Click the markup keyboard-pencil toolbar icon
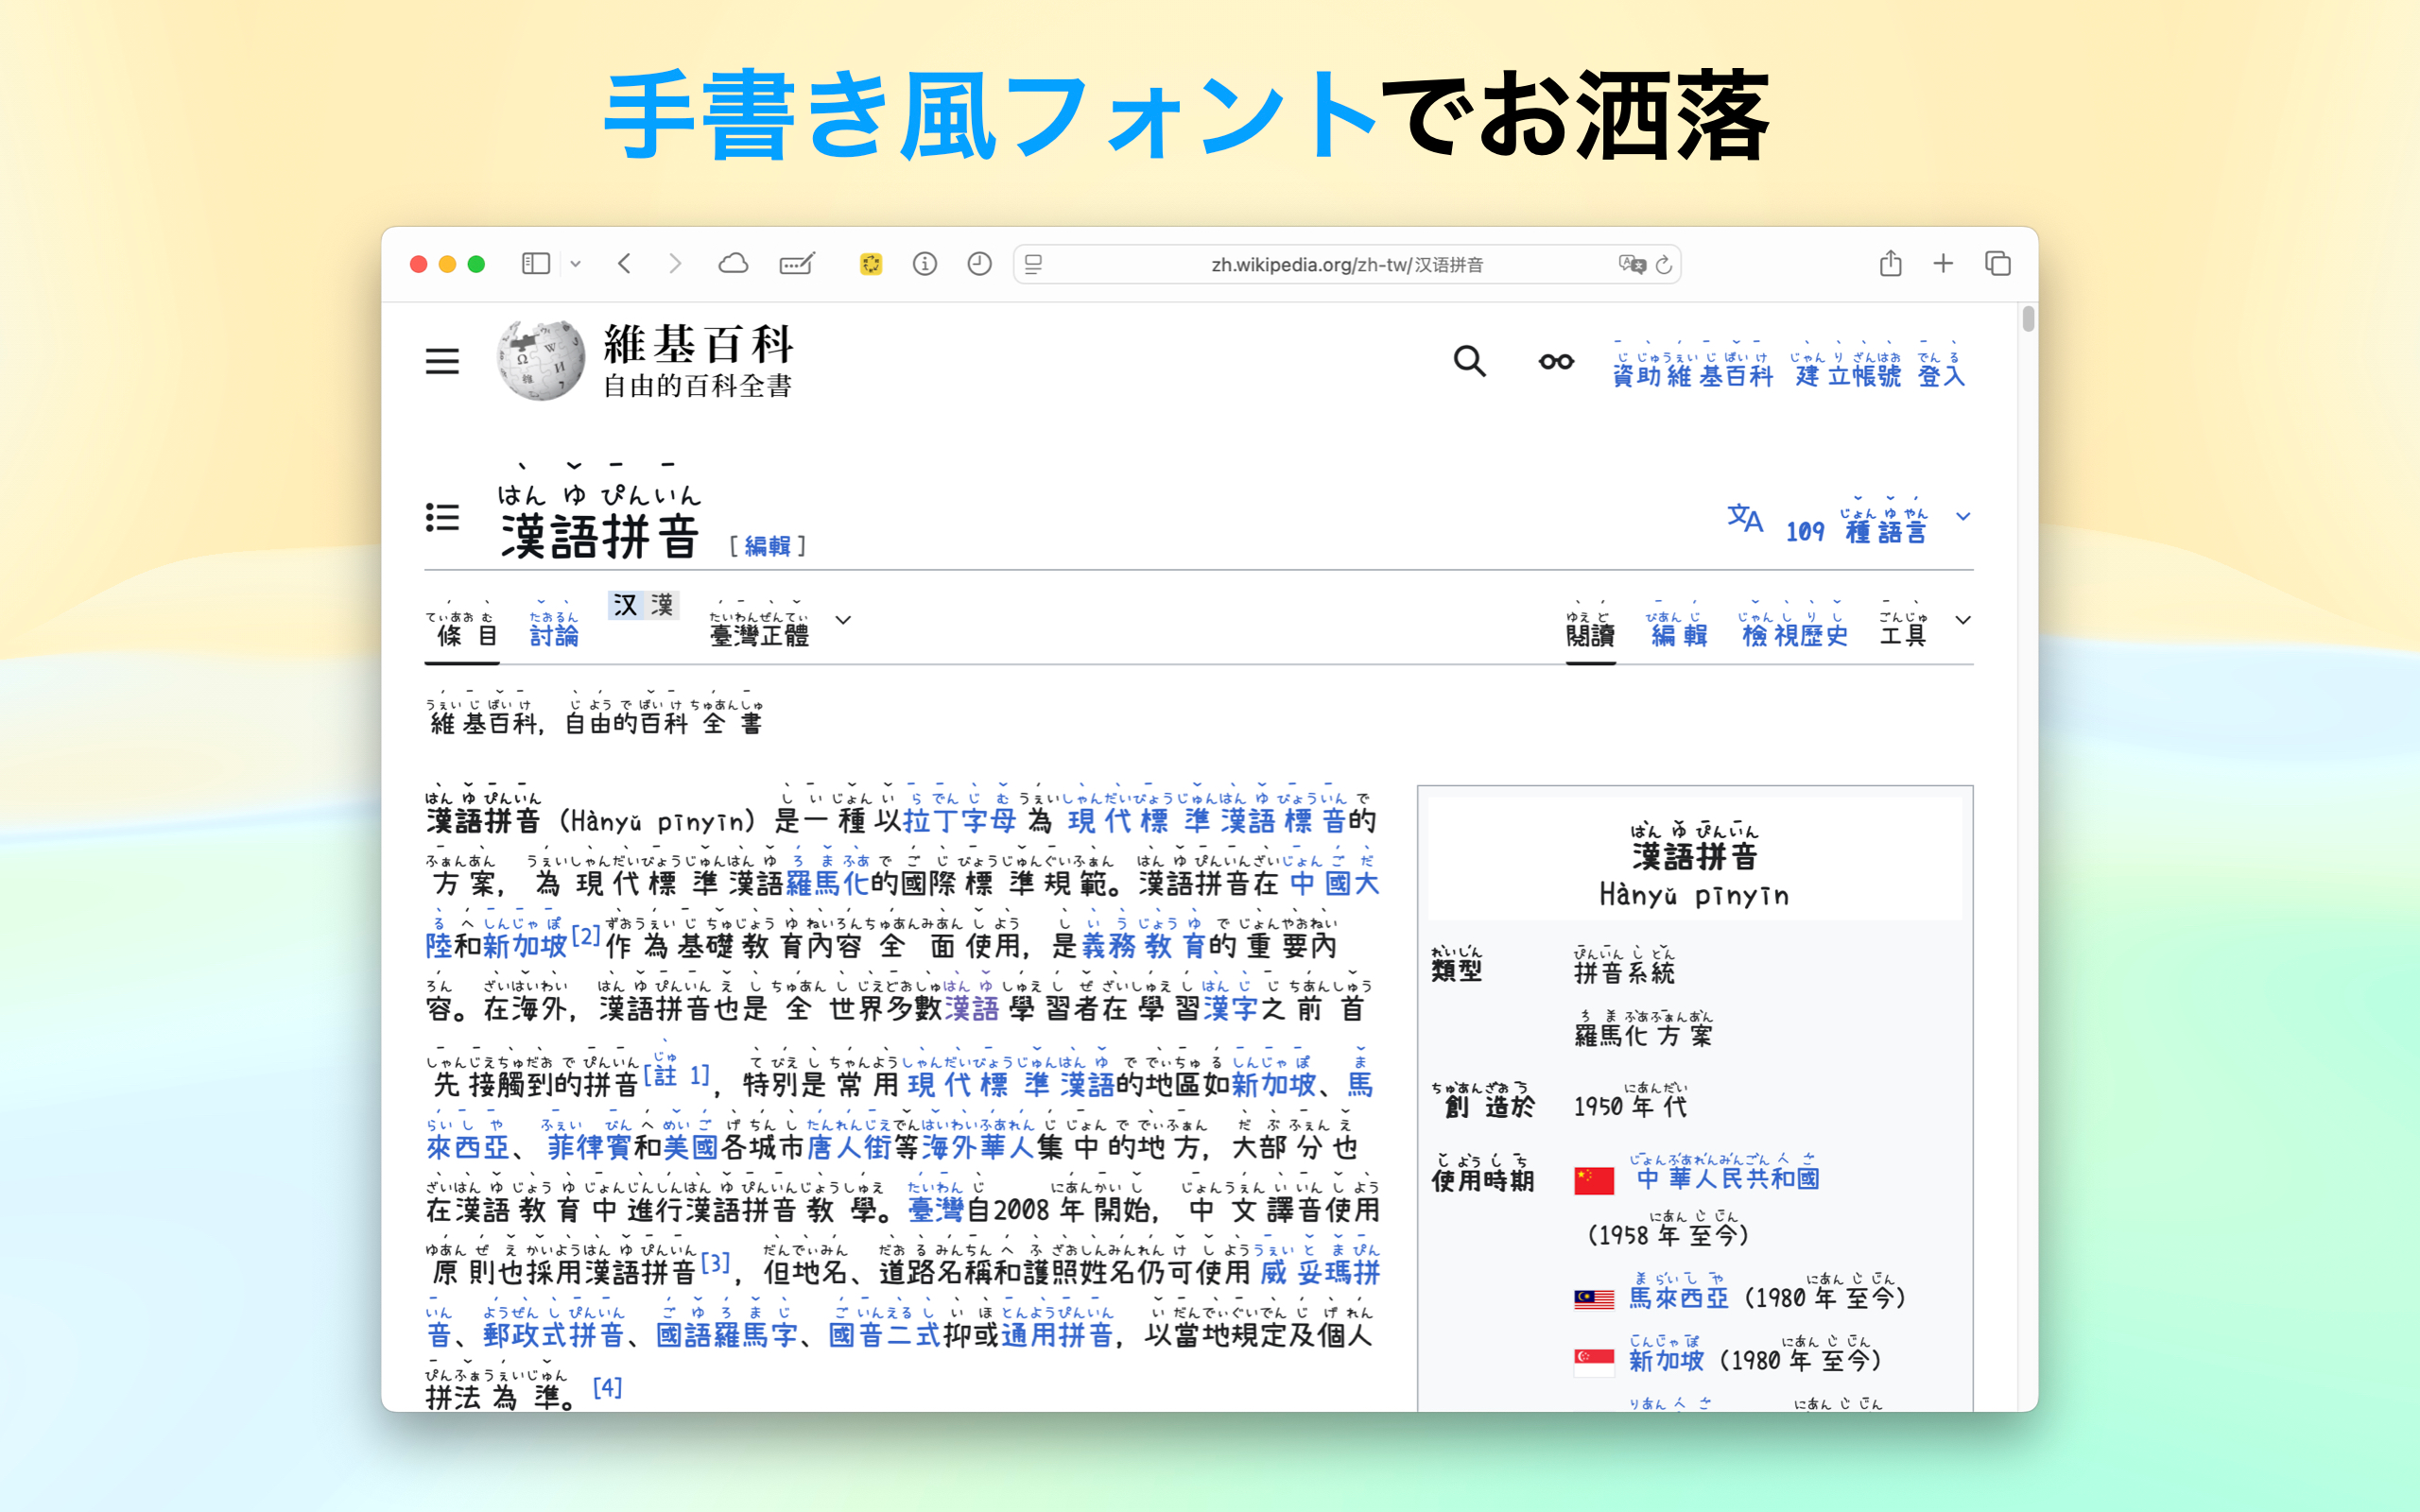Screen dimensions: 2420x1512 click(797, 264)
